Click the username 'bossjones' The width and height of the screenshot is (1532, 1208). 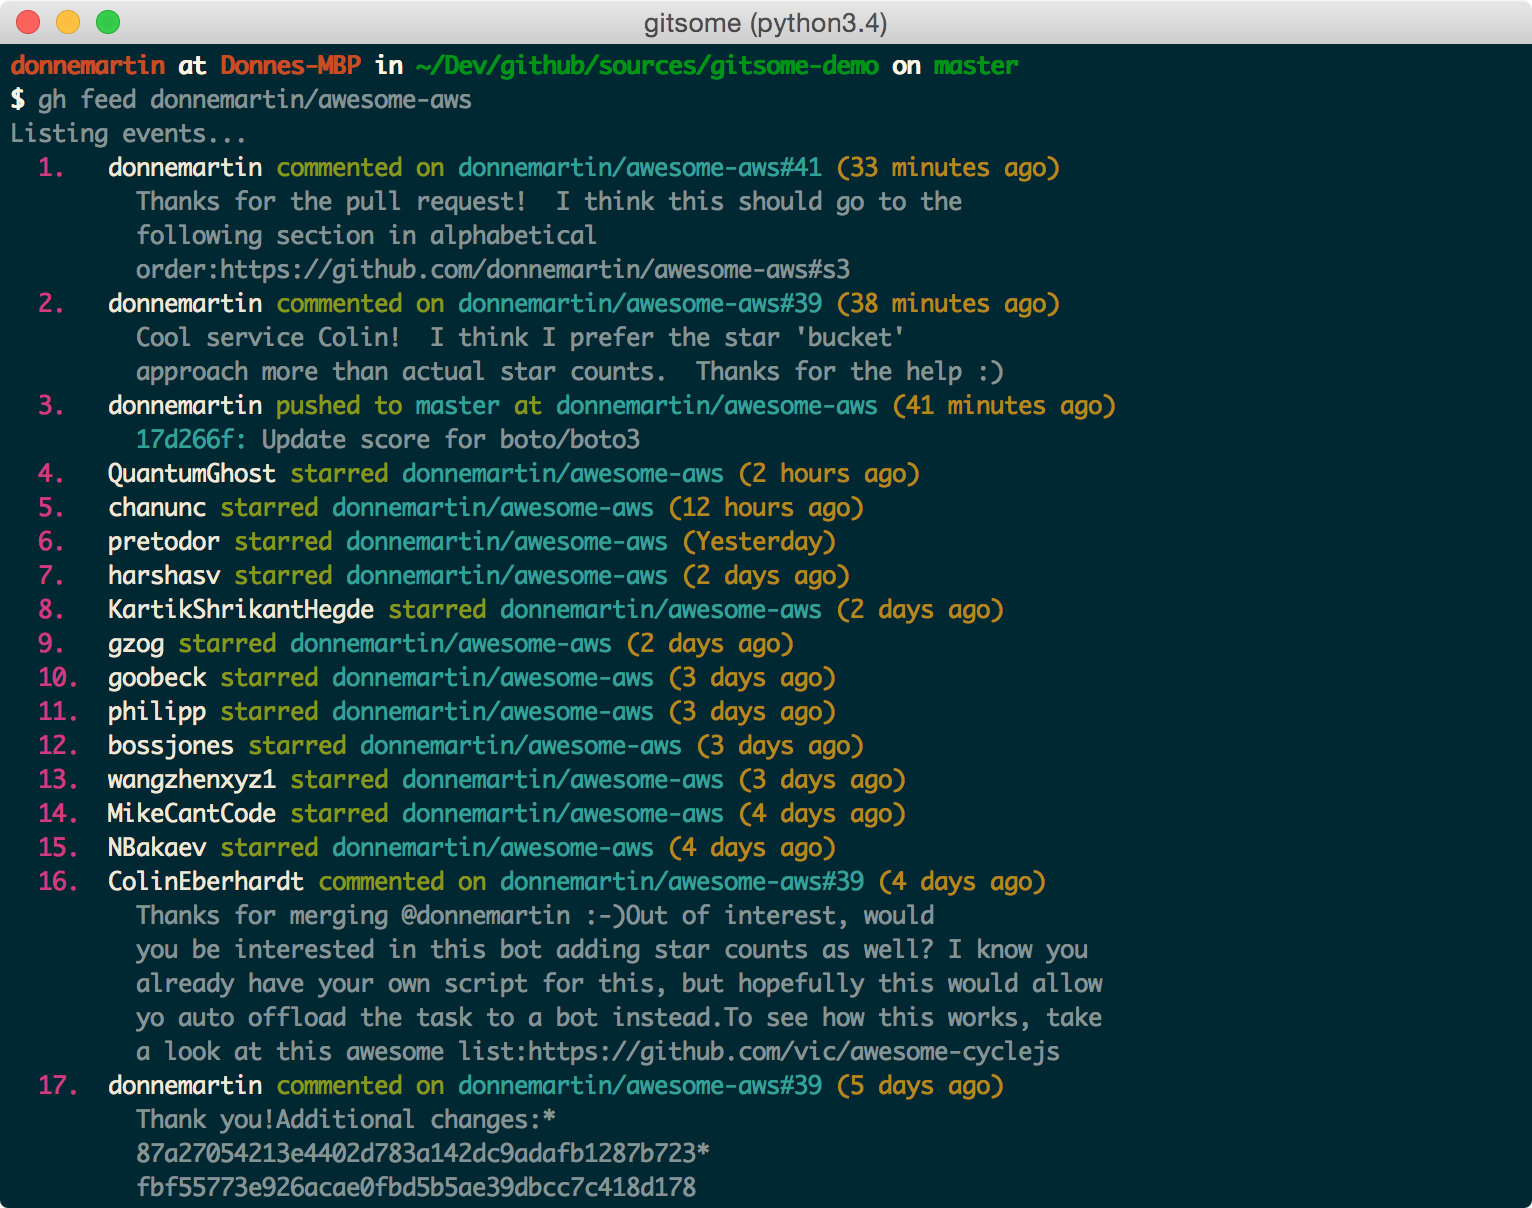pyautogui.click(x=171, y=746)
